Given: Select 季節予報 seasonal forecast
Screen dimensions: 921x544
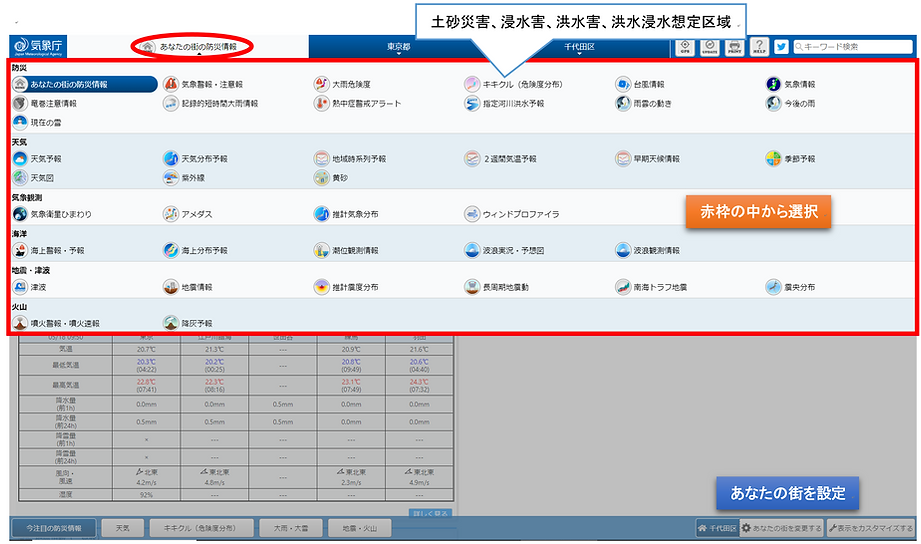Looking at the screenshot, I should [x=791, y=159].
